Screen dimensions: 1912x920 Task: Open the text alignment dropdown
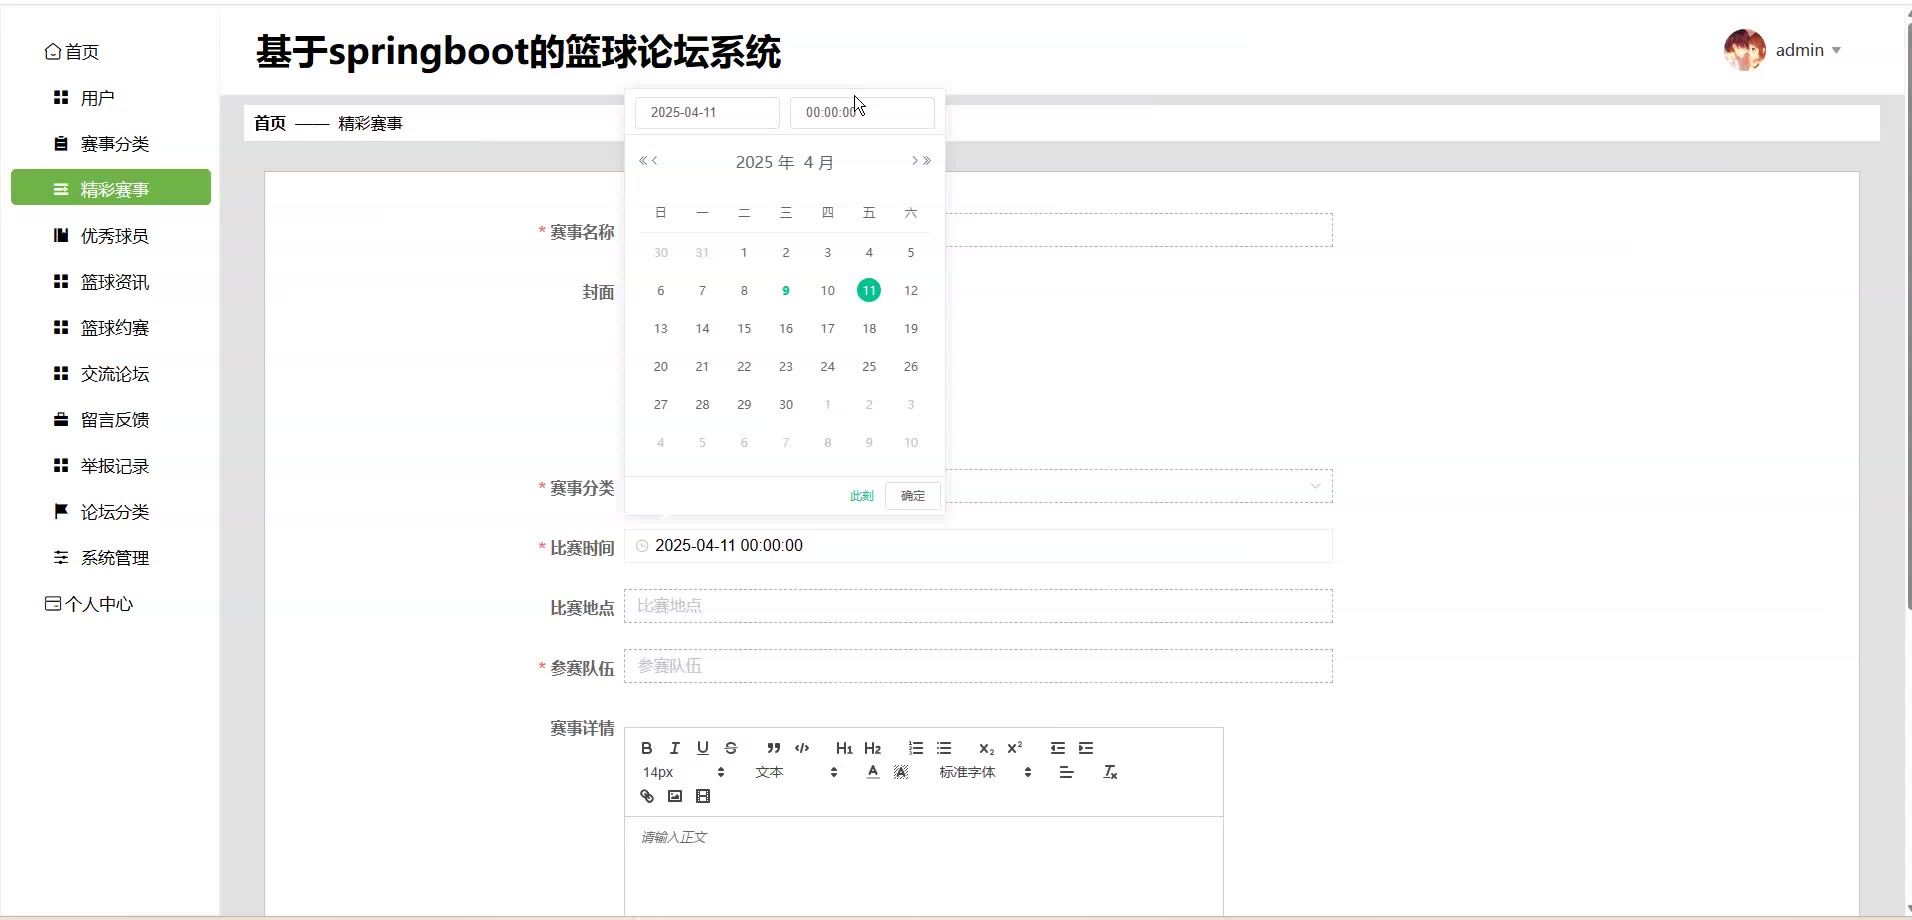pos(1067,772)
